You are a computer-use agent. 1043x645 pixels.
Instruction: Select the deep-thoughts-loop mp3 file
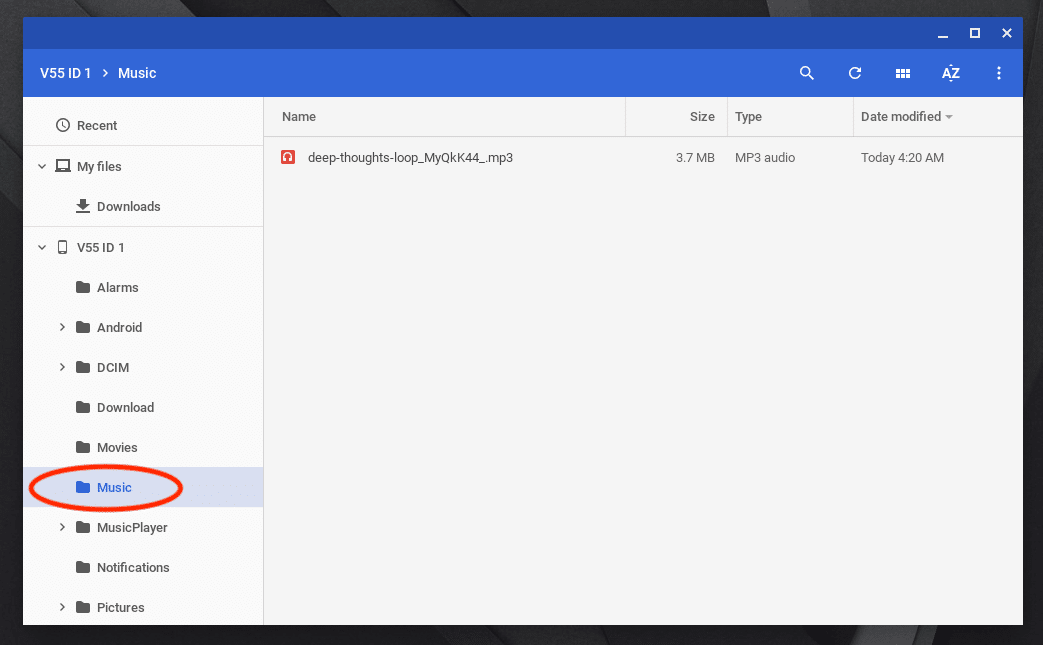pyautogui.click(x=410, y=157)
